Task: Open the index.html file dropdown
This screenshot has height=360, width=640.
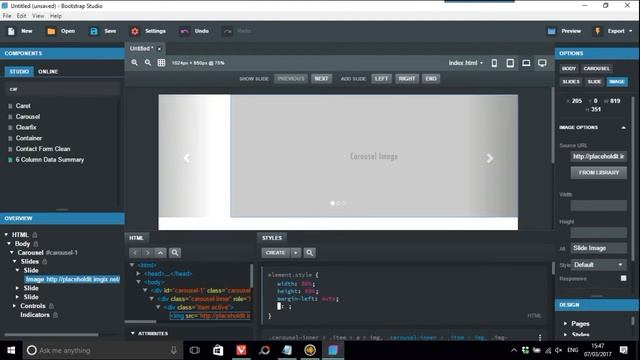Action: point(466,63)
